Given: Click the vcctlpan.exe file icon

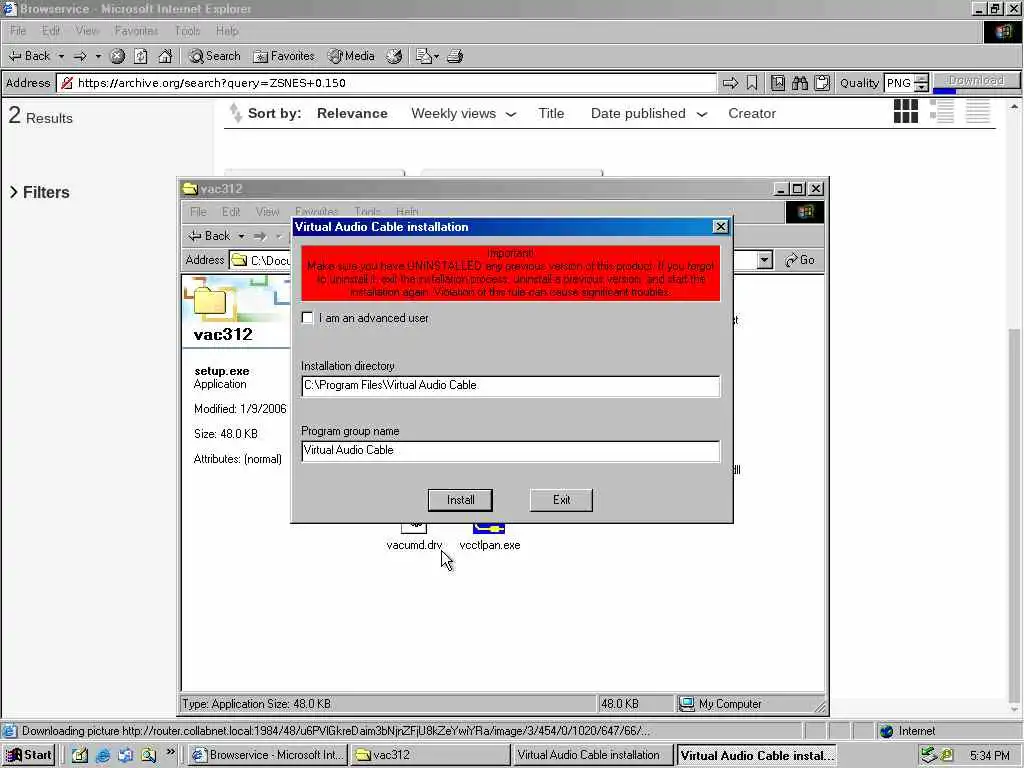Looking at the screenshot, I should point(488,528).
